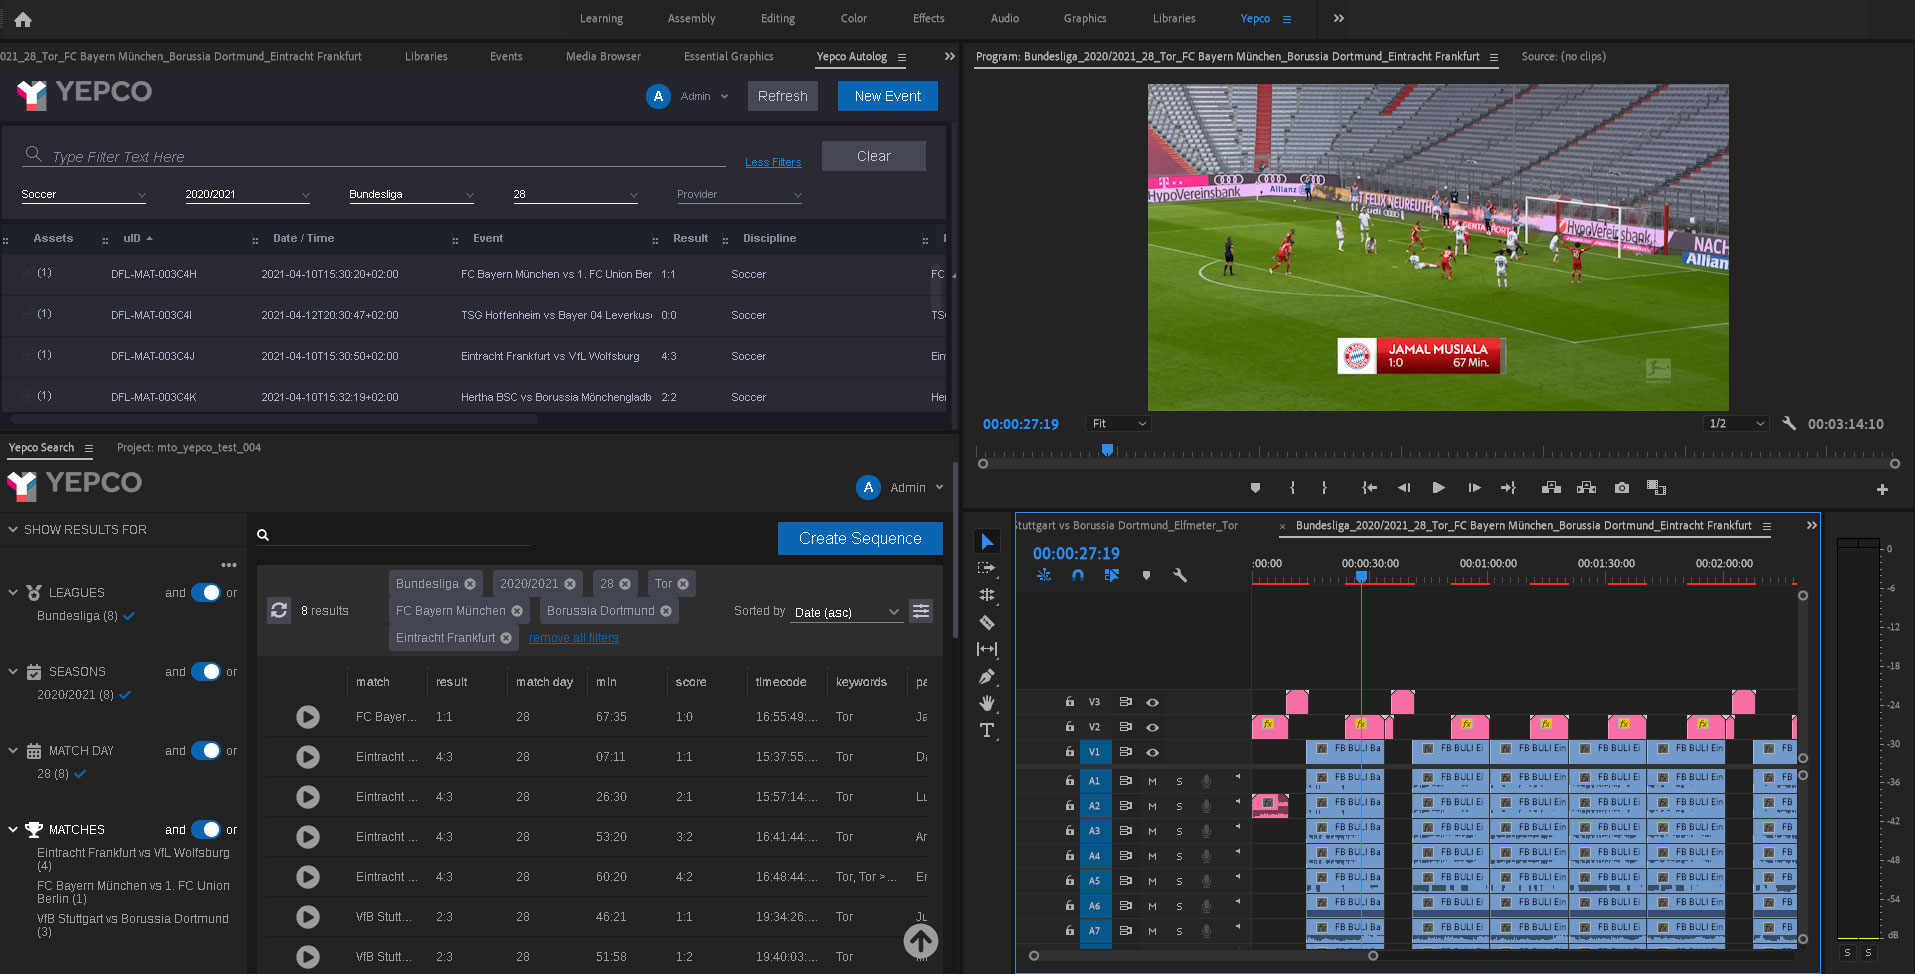Select the Pen tool

[987, 676]
